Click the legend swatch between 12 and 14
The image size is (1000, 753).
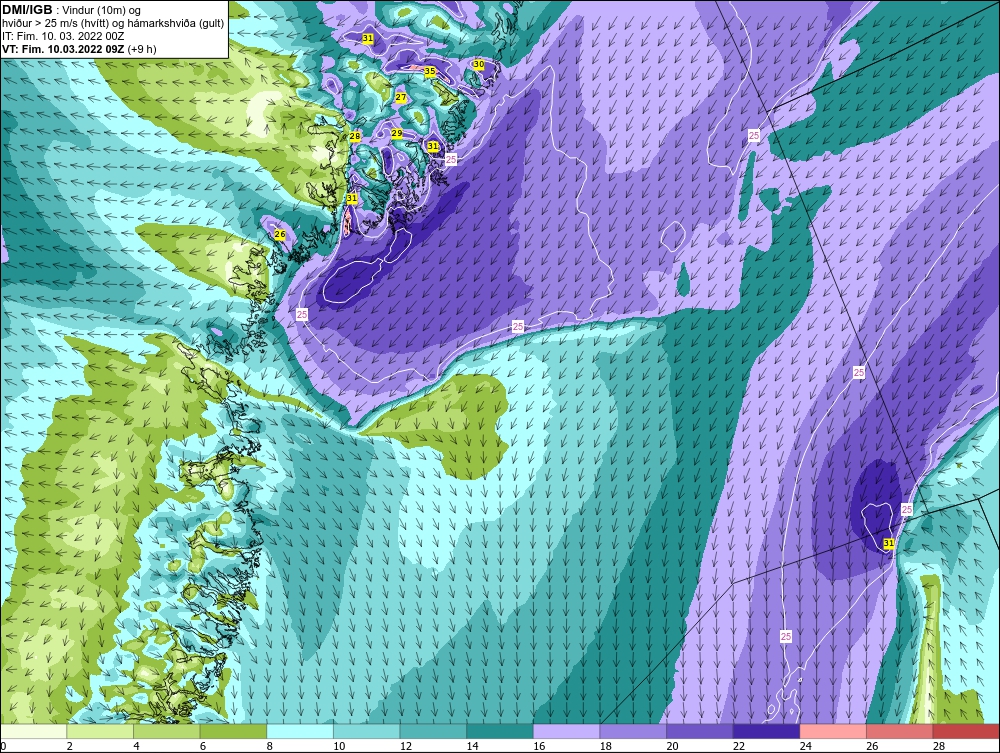(x=433, y=731)
